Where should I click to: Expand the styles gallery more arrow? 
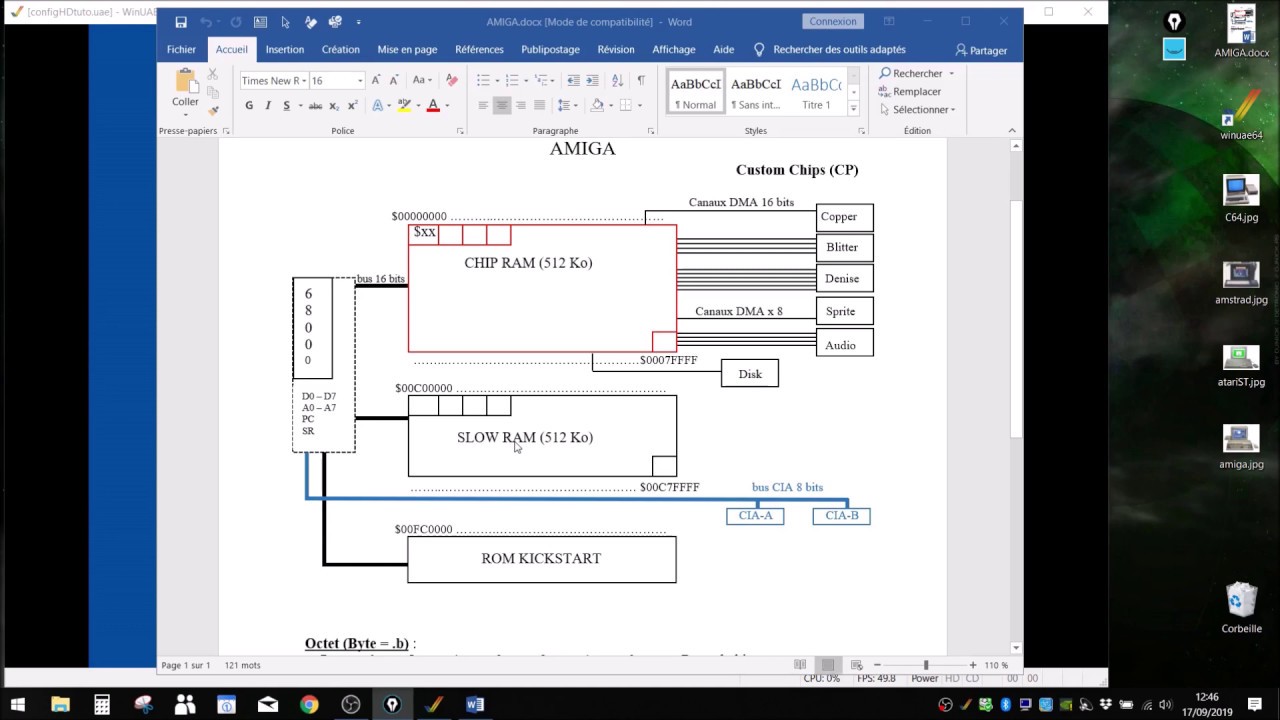853,108
